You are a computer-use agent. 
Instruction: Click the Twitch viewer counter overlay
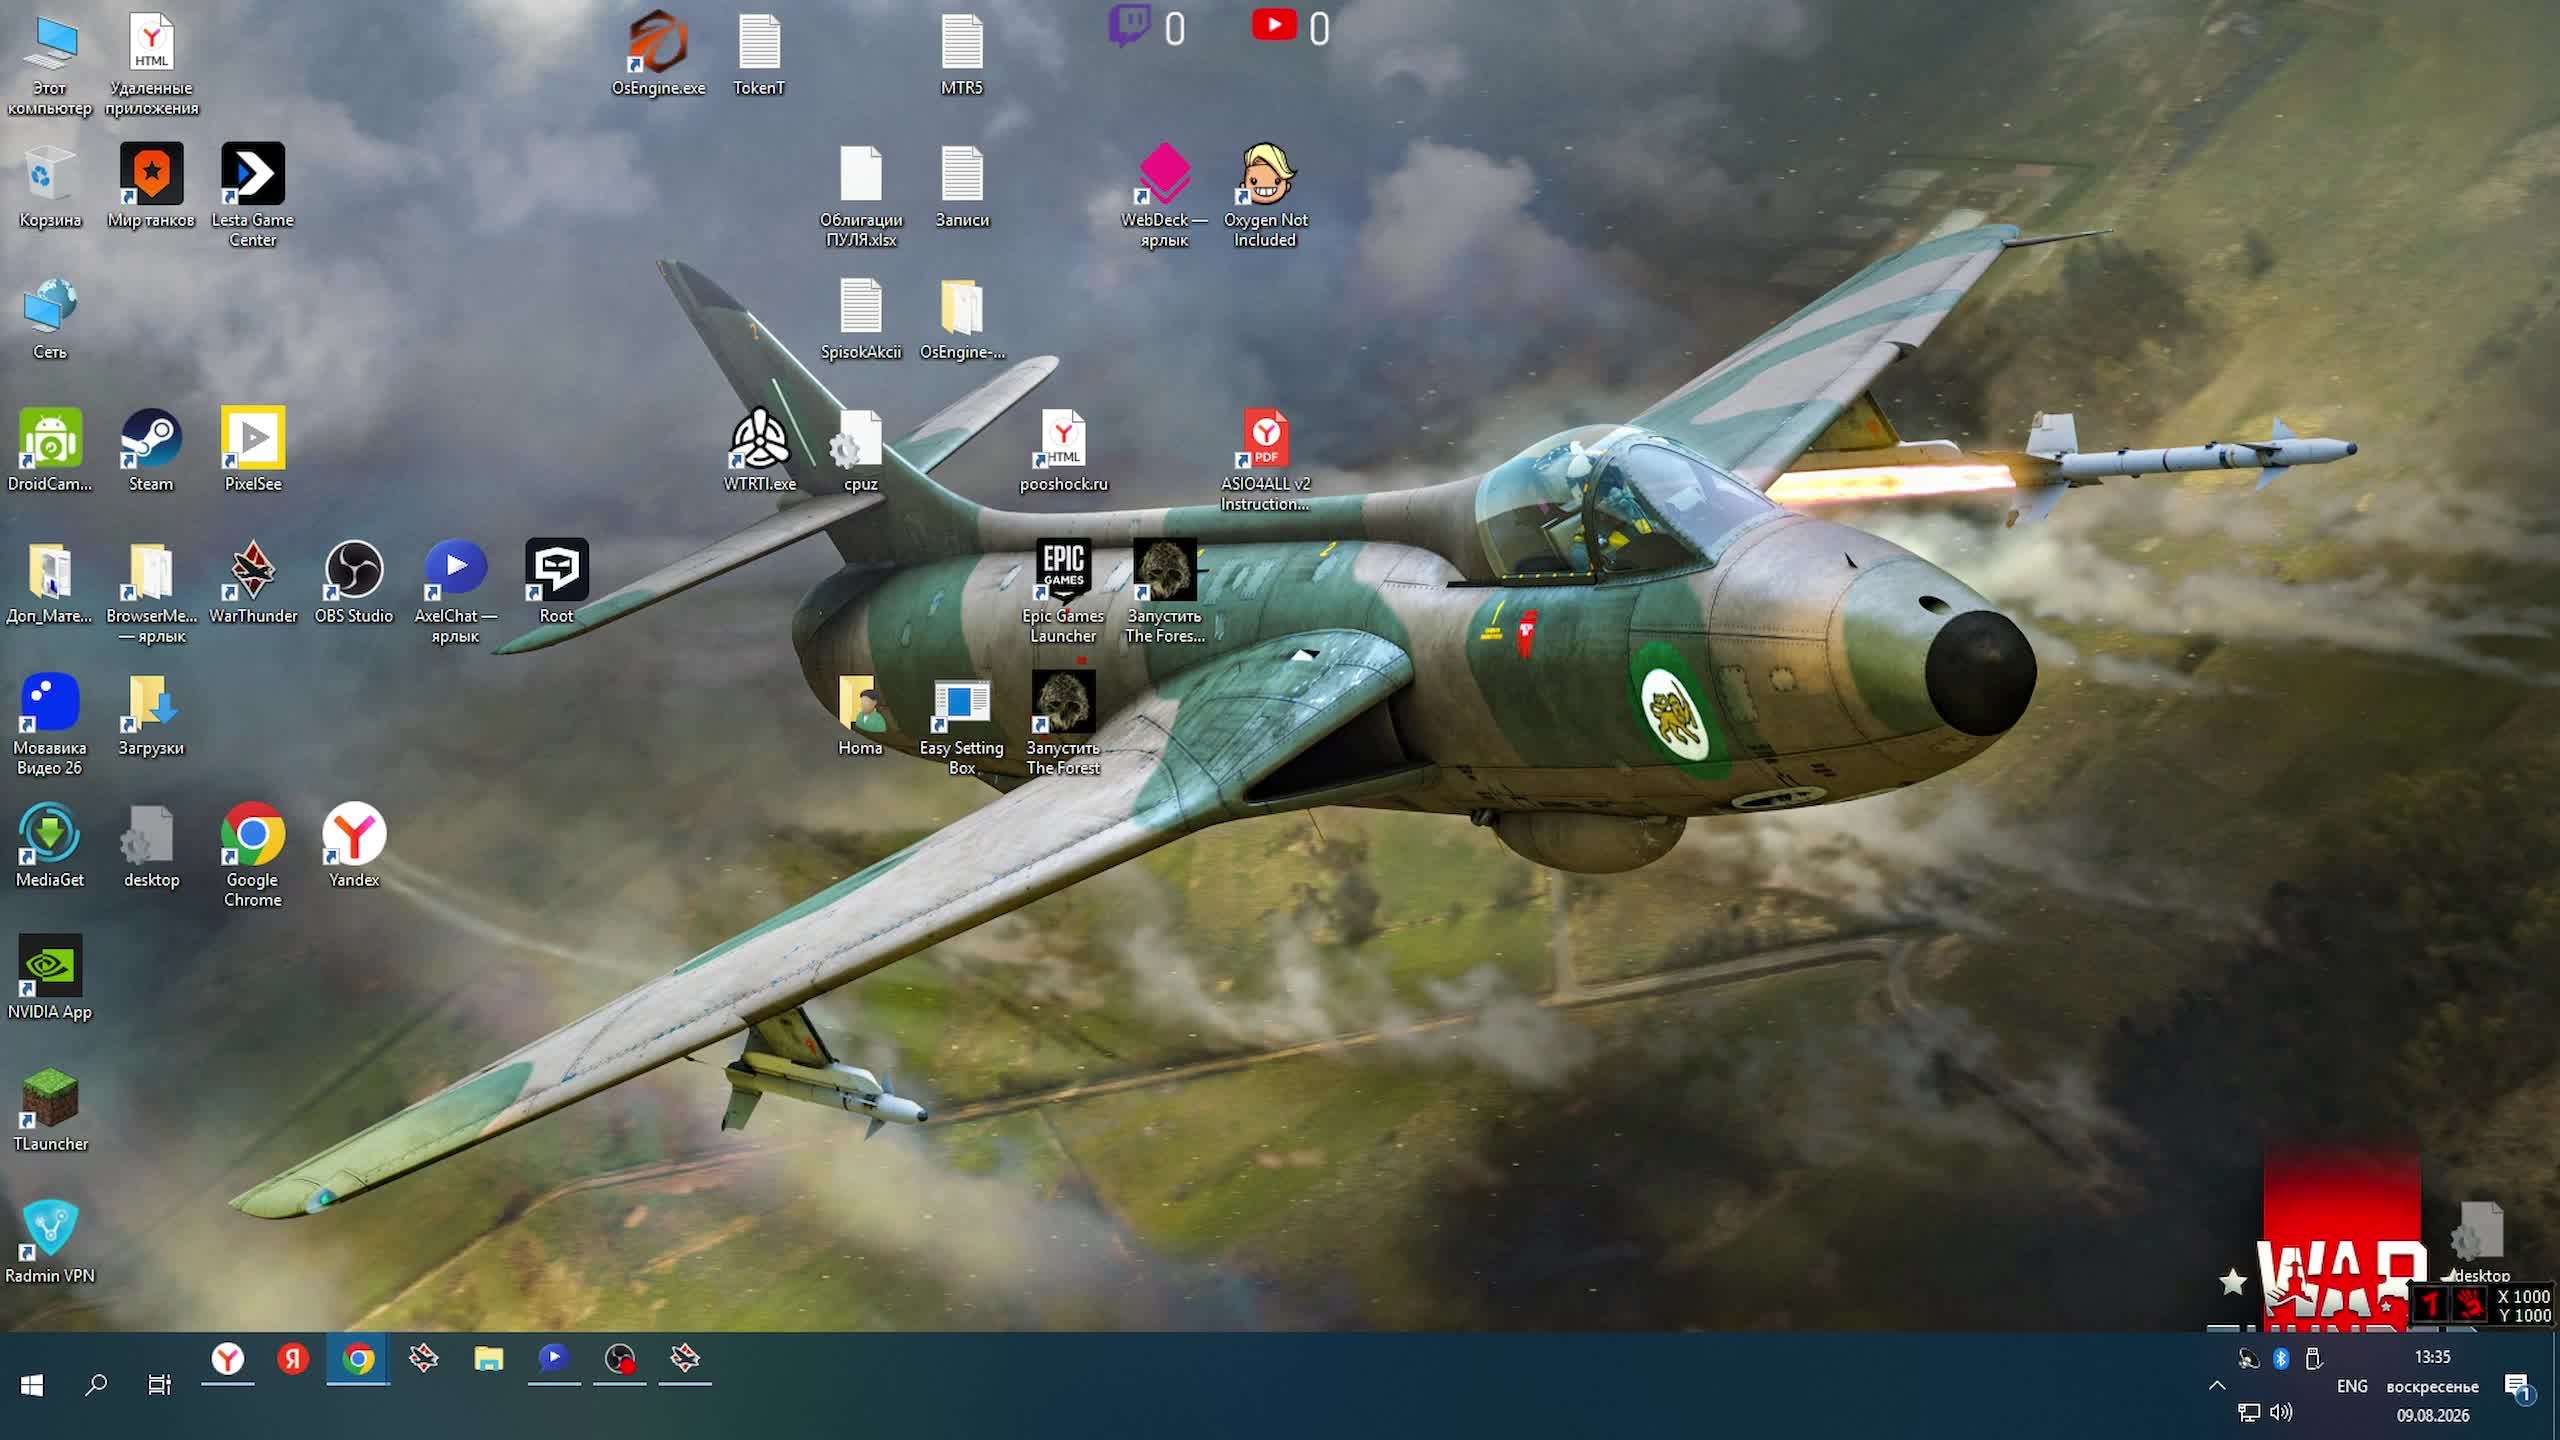click(x=1148, y=27)
